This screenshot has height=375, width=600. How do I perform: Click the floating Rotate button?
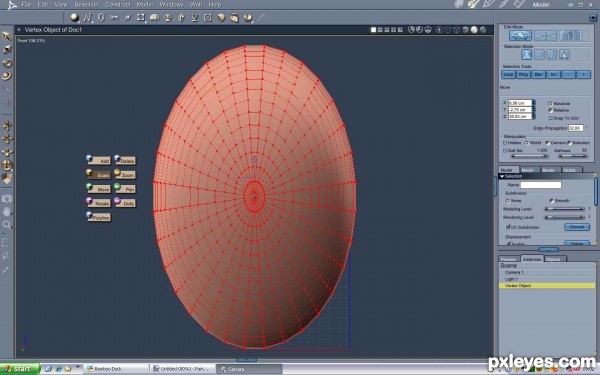pyautogui.click(x=99, y=203)
